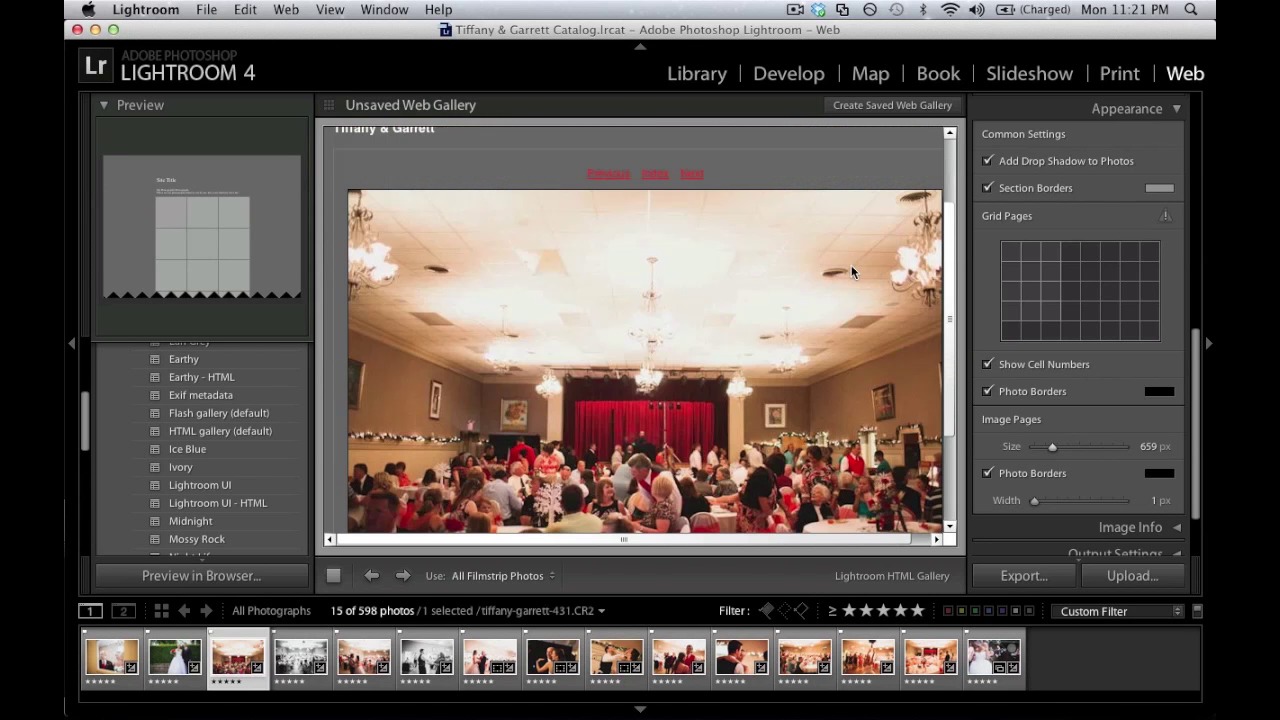Click rating greater-than-or-equal symbol
The height and width of the screenshot is (720, 1280).
(832, 611)
